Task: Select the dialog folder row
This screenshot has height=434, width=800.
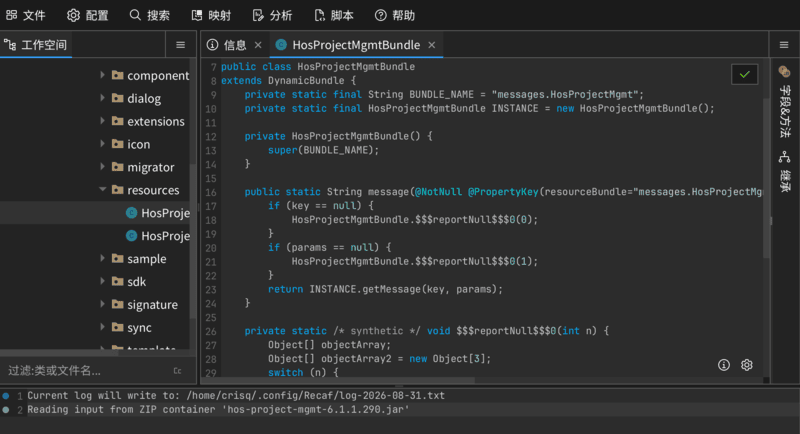Action: pyautogui.click(x=95, y=98)
